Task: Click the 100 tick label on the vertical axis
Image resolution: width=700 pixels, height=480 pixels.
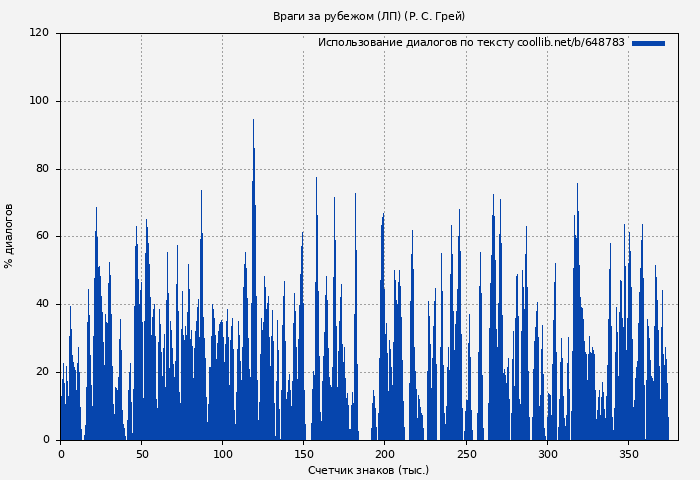Action: coord(38,101)
